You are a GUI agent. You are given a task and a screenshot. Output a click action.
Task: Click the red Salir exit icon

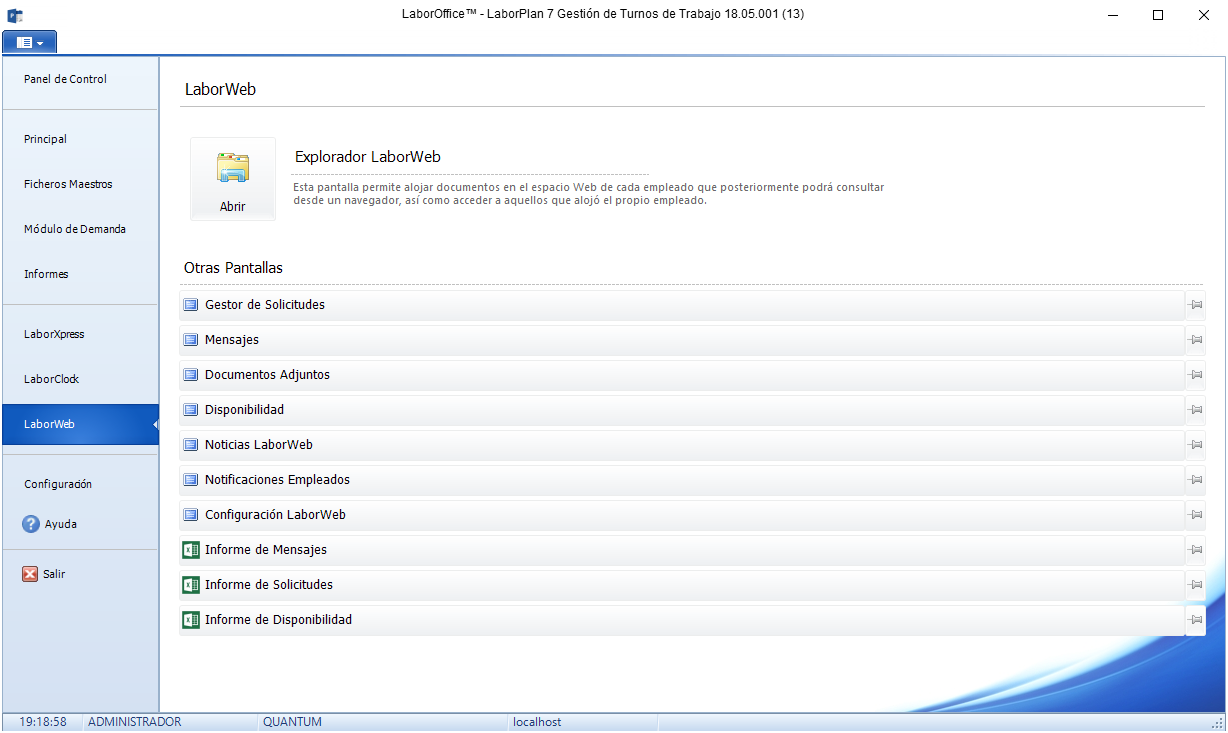30,574
